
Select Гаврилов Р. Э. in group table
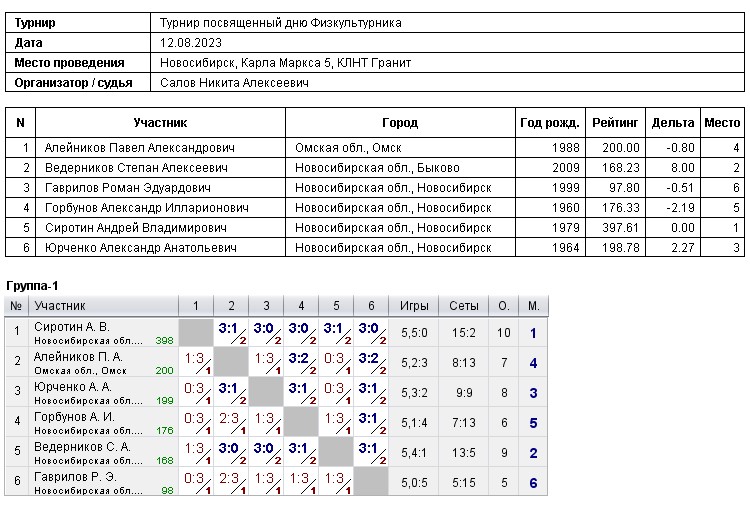pos(72,476)
